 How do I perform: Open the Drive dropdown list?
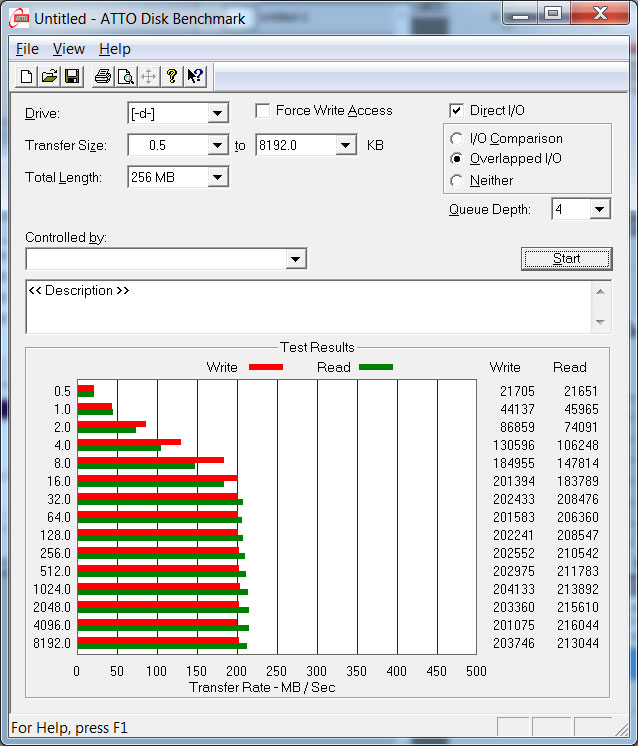coord(217,113)
